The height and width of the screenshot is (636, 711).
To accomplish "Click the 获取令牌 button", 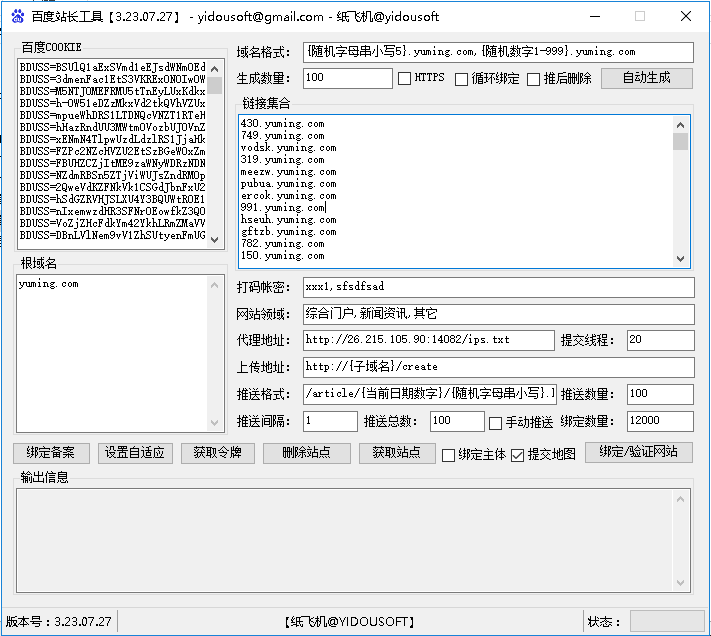I will (x=218, y=453).
